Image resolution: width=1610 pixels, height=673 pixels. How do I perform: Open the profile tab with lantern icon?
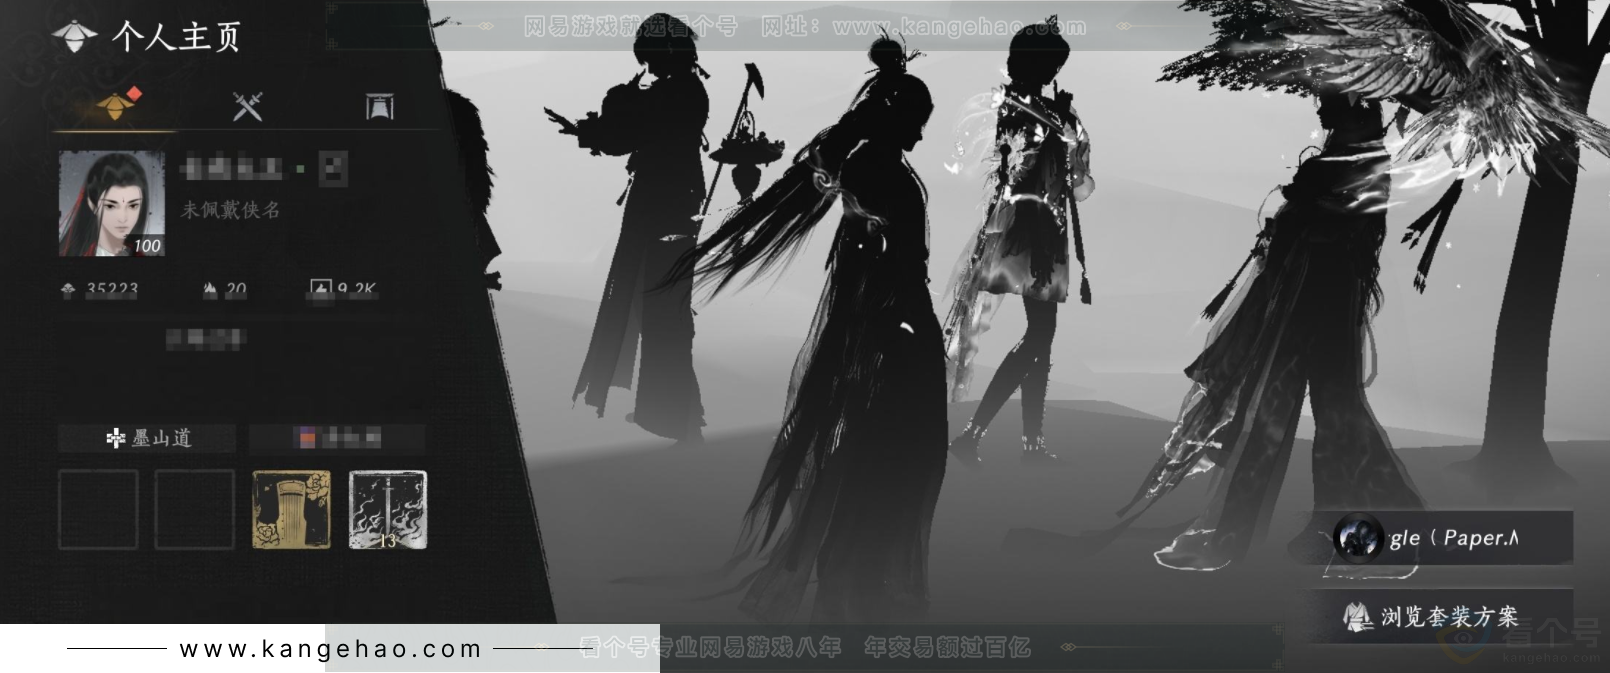[x=115, y=105]
